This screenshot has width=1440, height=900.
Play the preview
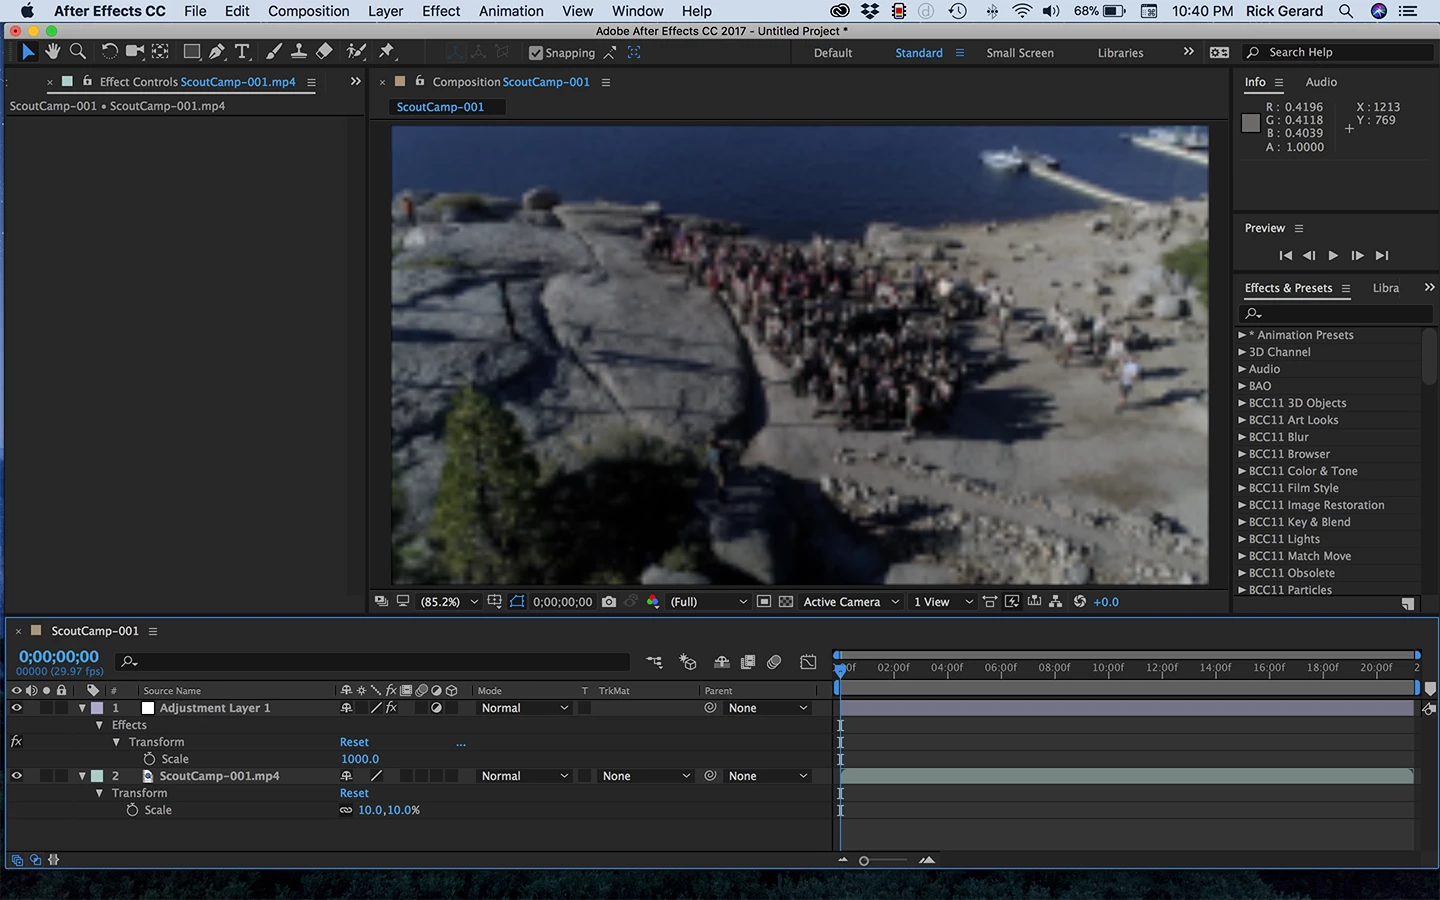(1333, 256)
